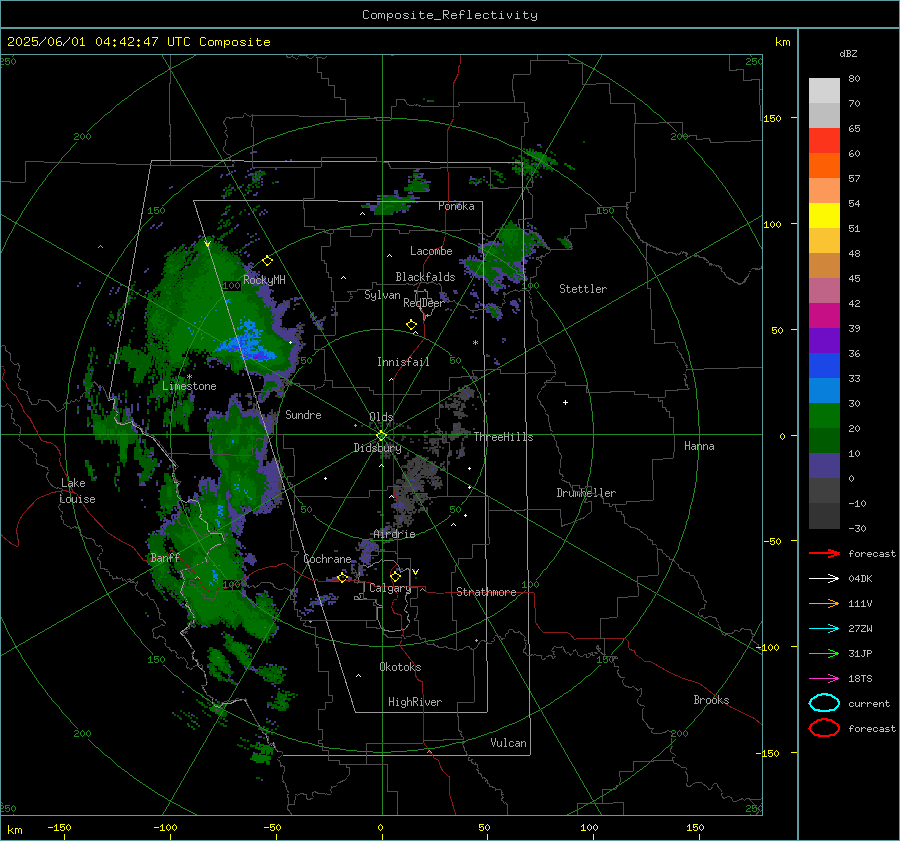
Task: Click the Airdrie label on the map
Action: point(394,534)
